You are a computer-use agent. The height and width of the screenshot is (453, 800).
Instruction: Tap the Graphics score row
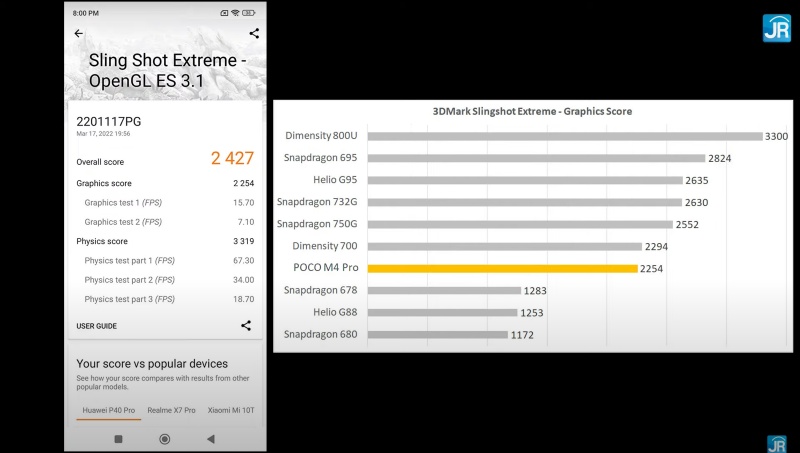165,184
